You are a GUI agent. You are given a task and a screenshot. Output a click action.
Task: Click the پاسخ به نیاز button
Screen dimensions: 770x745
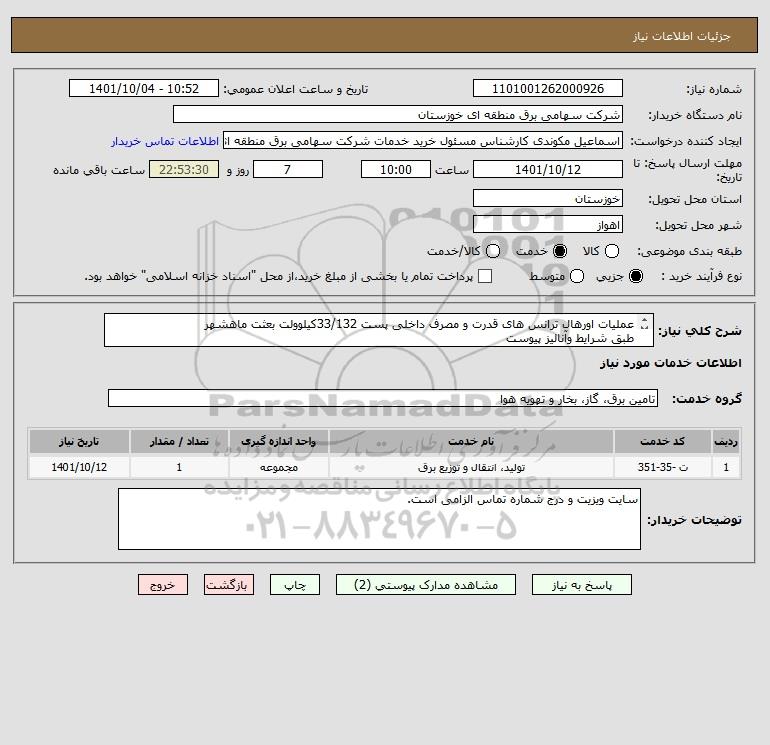tap(581, 585)
